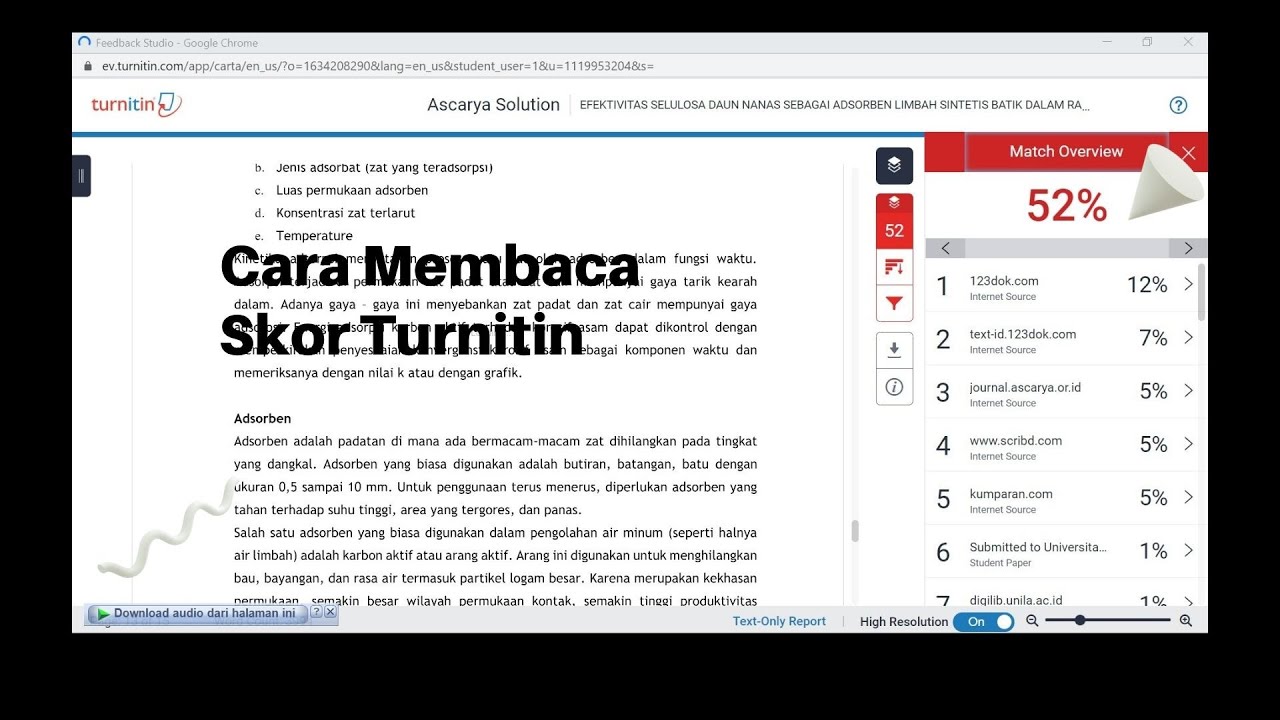Expand the kumparan.com source chevron

(1188, 497)
